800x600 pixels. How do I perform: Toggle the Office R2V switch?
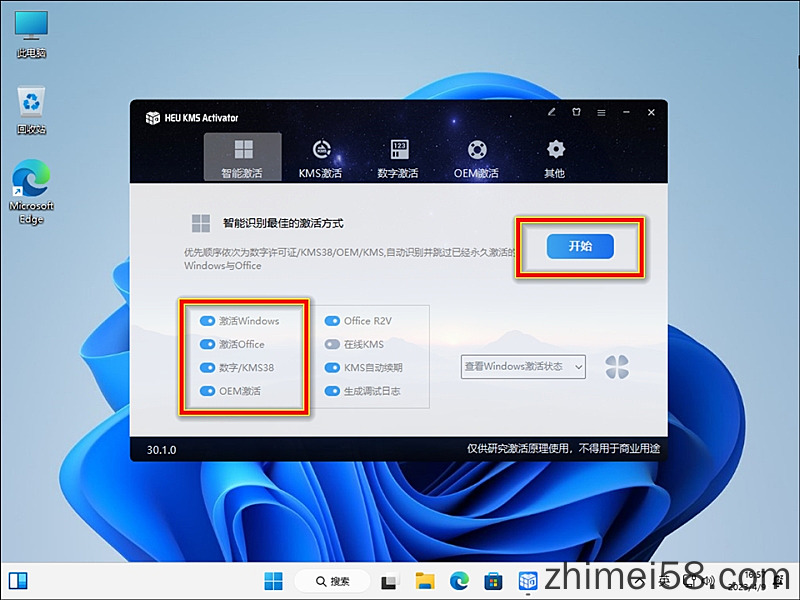332,321
